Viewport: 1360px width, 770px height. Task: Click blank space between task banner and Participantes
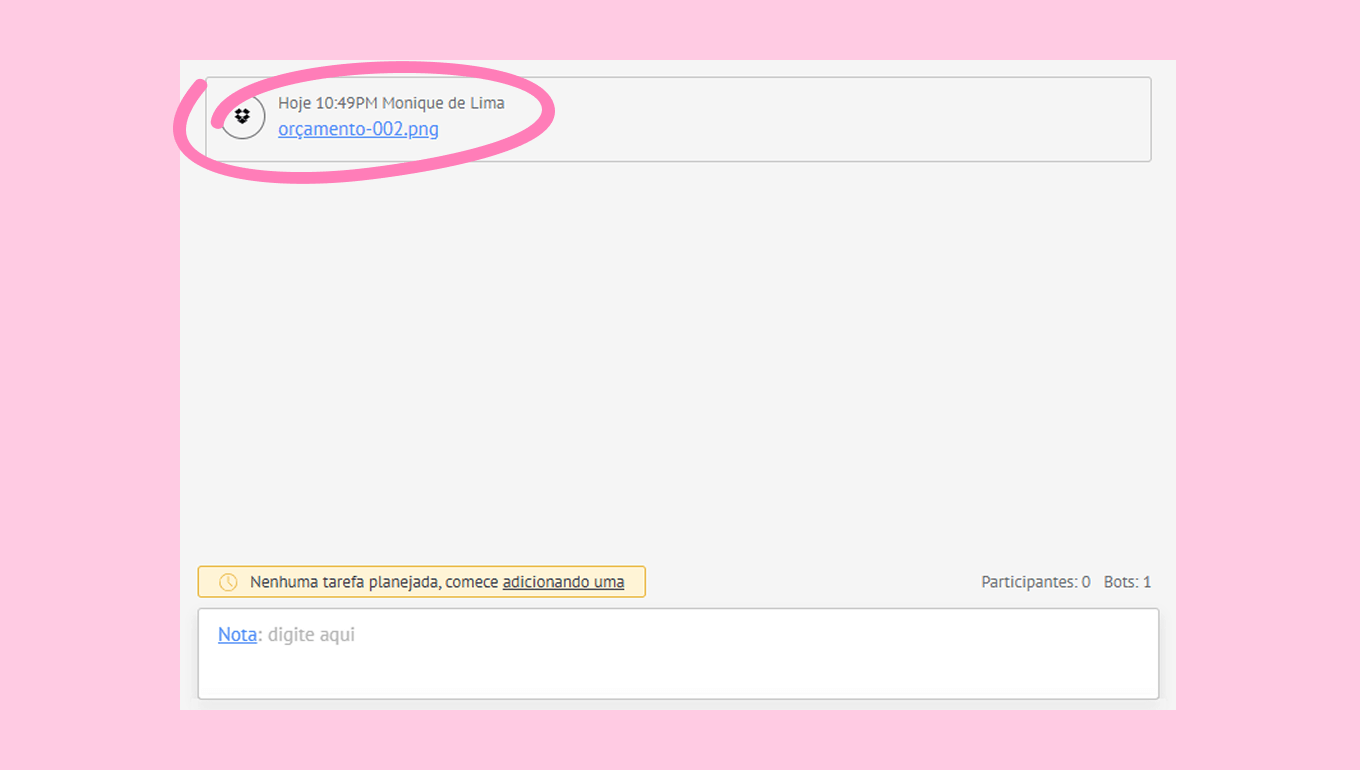click(810, 582)
